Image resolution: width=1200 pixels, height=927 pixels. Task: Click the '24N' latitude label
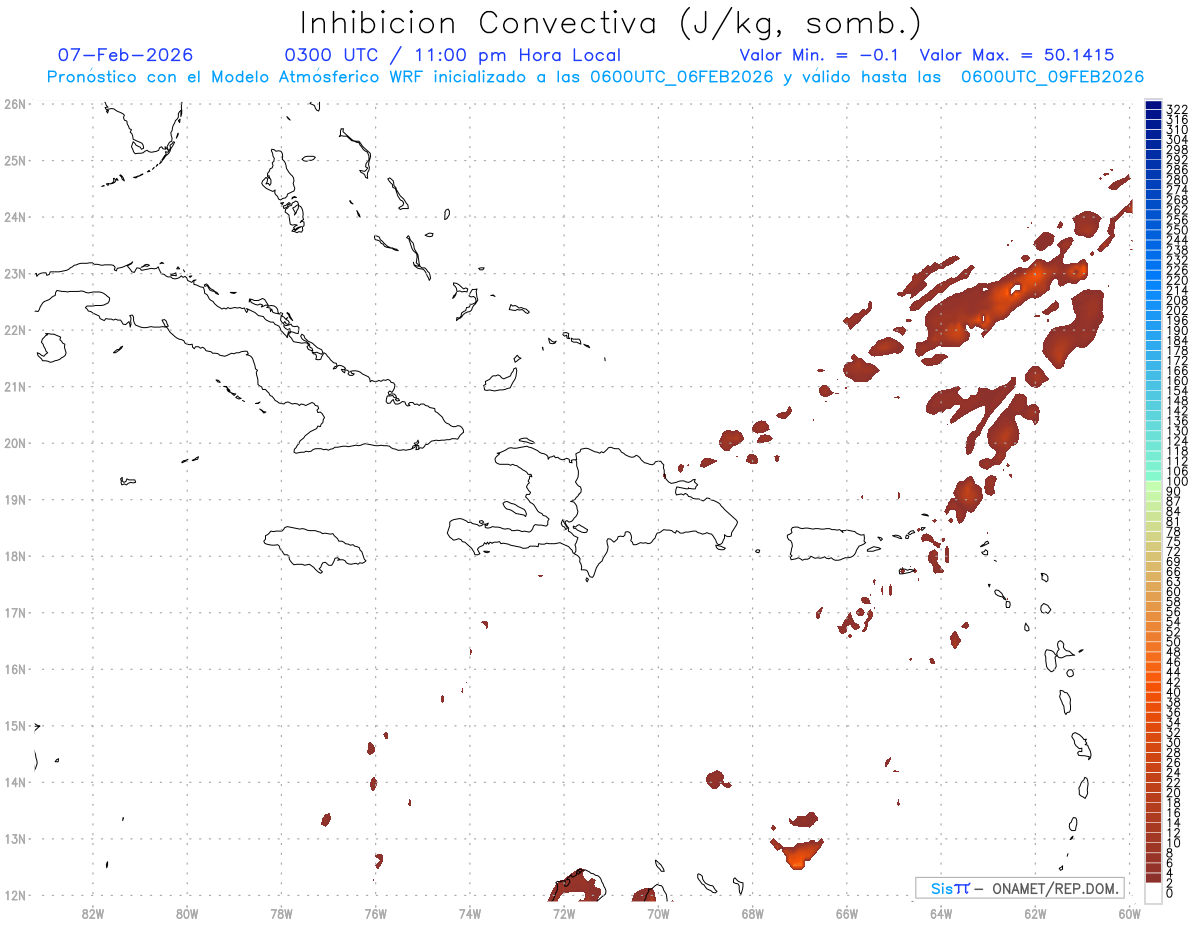coord(15,217)
